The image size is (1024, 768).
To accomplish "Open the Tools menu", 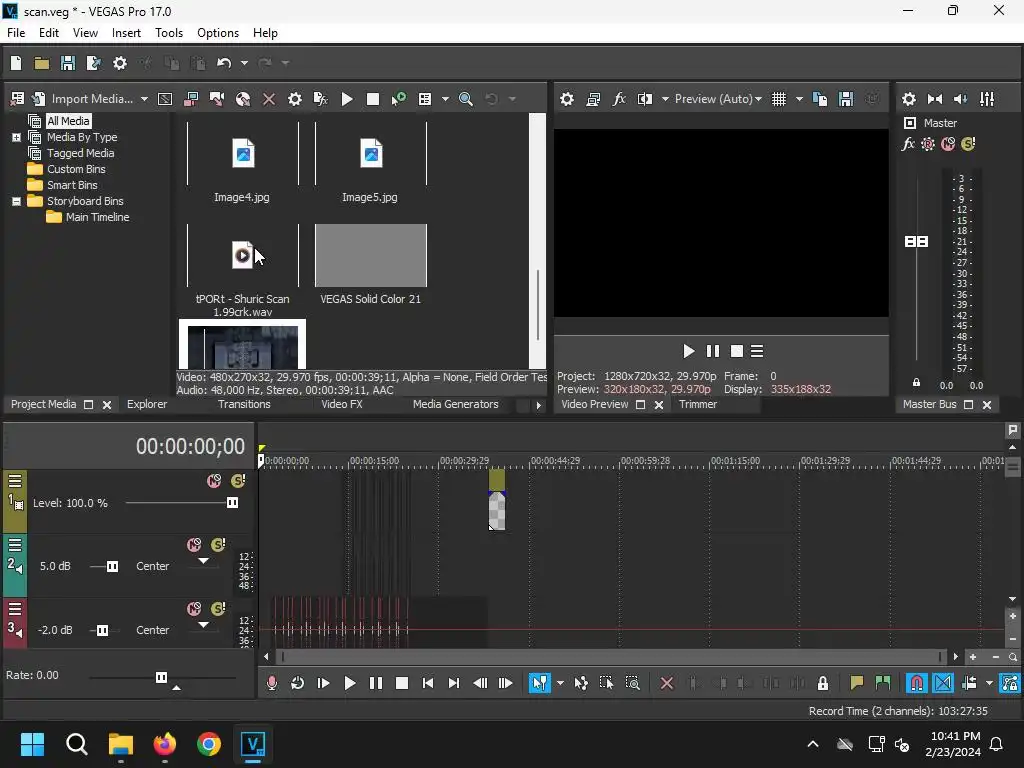I will (x=168, y=33).
